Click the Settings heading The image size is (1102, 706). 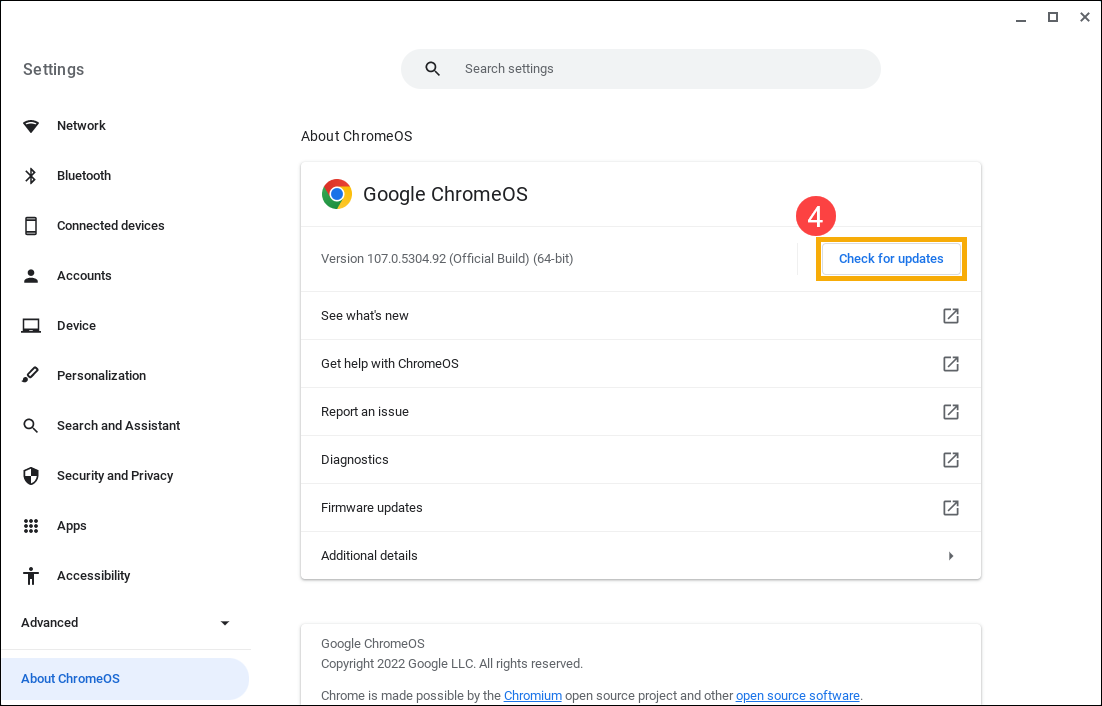tap(53, 70)
